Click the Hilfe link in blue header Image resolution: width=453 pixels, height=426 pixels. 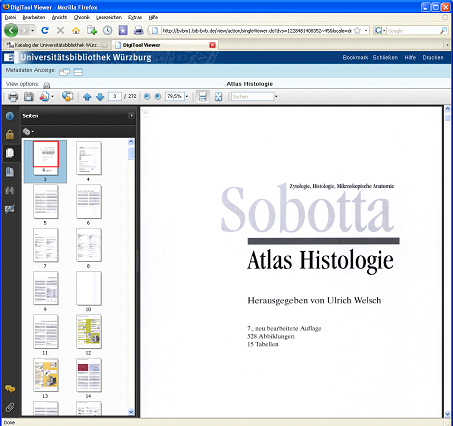410,58
